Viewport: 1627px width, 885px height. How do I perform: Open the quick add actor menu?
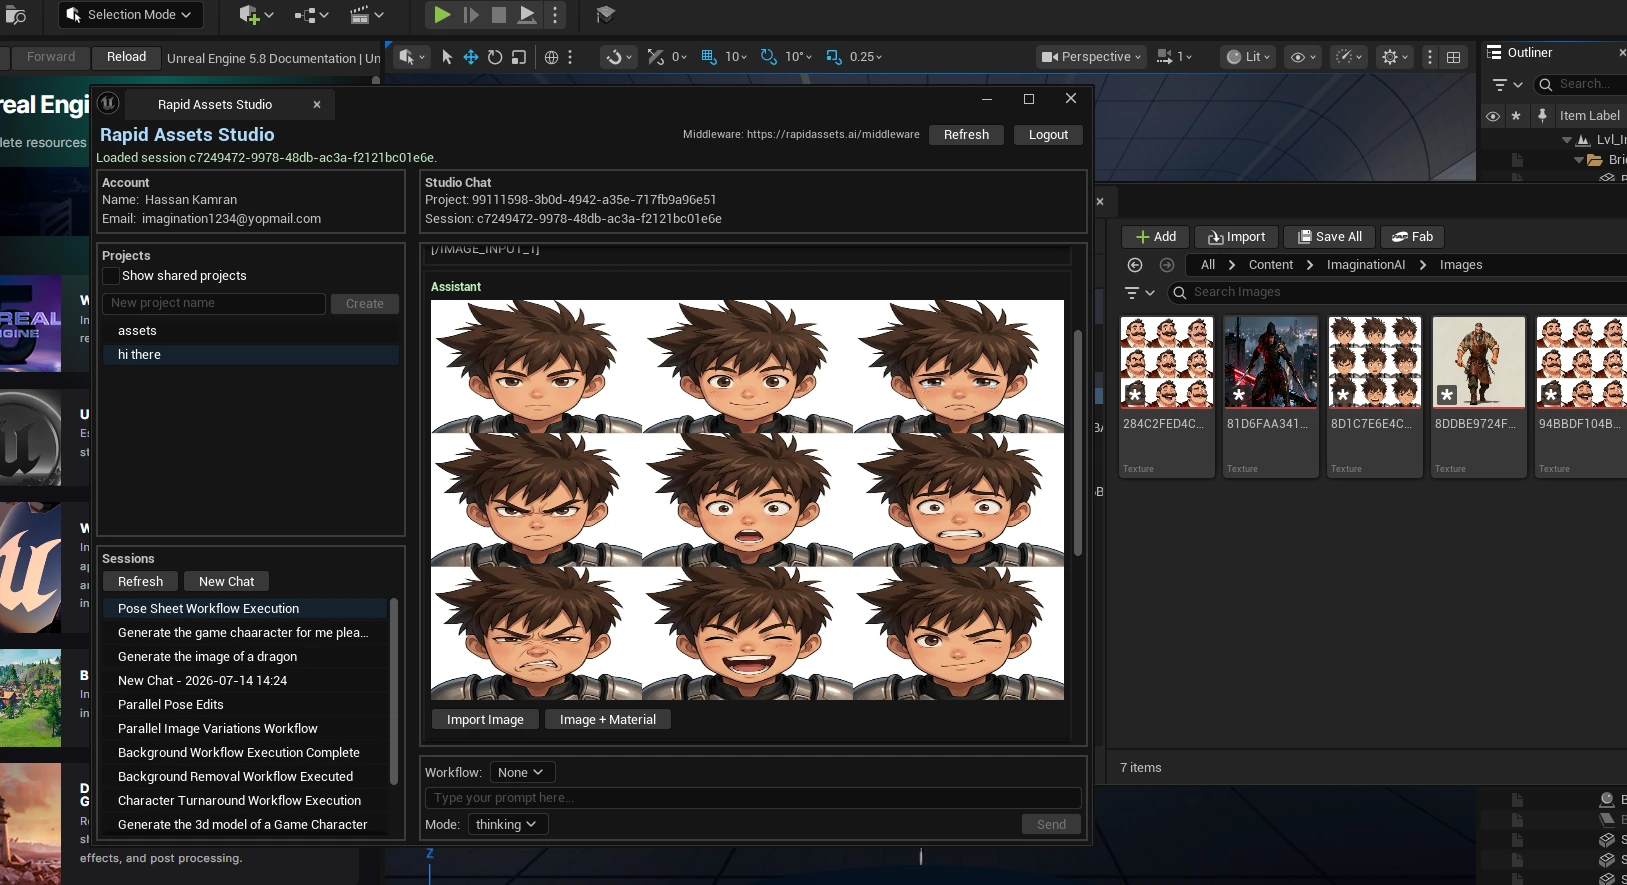tap(256, 15)
